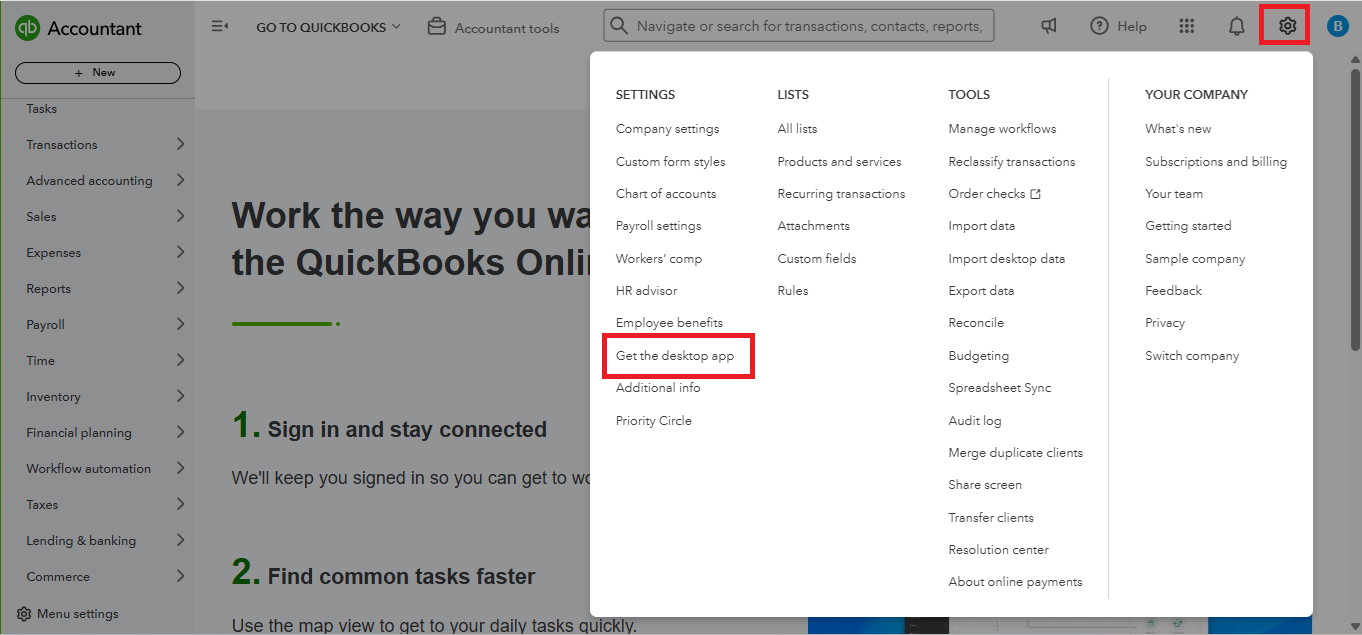Viewport: 1362px width, 635px height.
Task: Select Reclassify transactions
Action: (1012, 162)
